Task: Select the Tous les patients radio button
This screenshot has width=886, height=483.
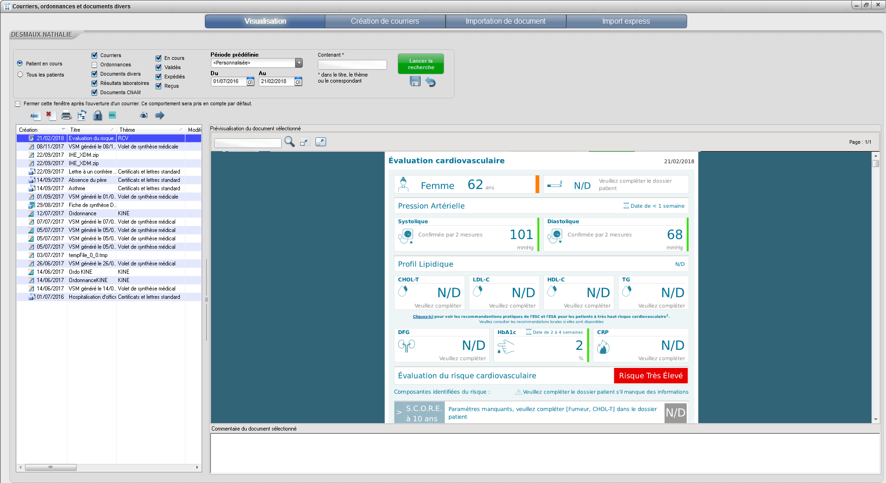Action: pyautogui.click(x=20, y=74)
